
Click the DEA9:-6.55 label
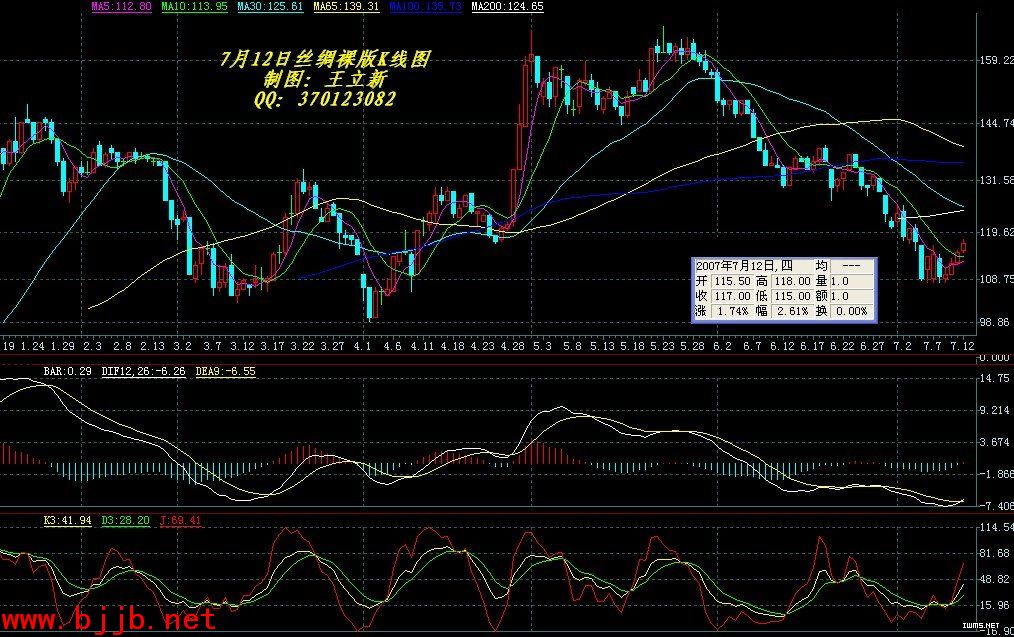[x=226, y=371]
